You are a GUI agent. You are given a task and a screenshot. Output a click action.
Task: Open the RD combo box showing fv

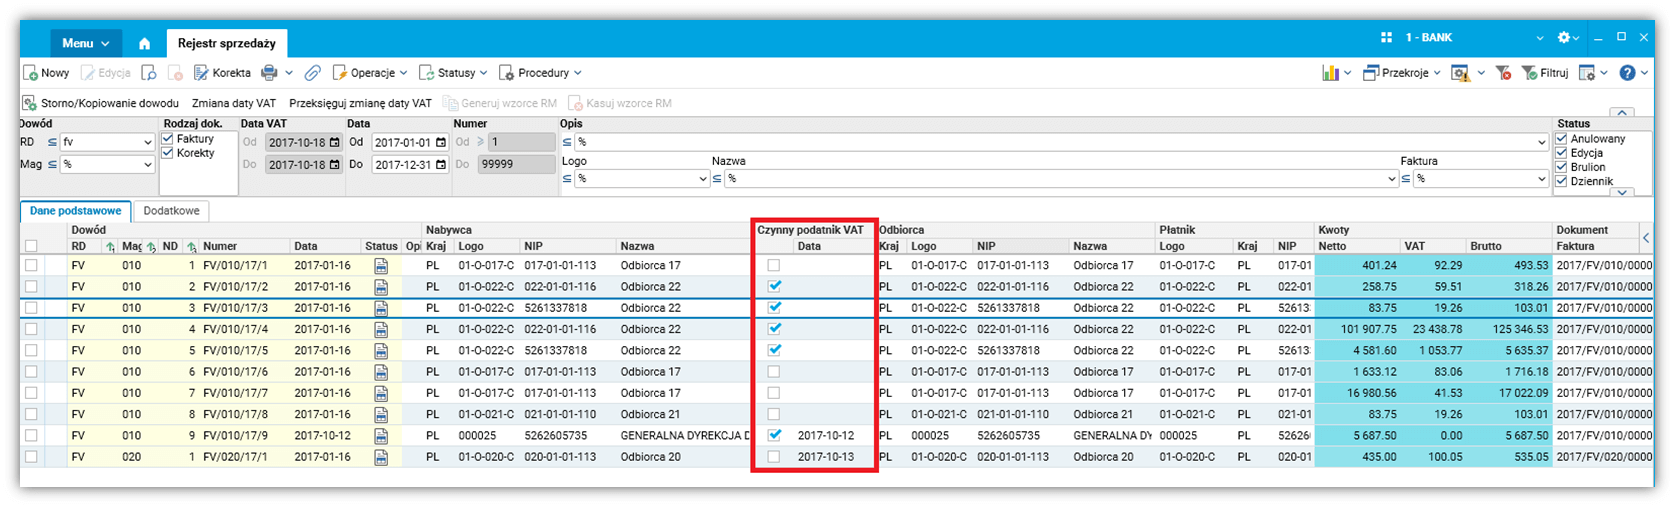click(x=107, y=142)
